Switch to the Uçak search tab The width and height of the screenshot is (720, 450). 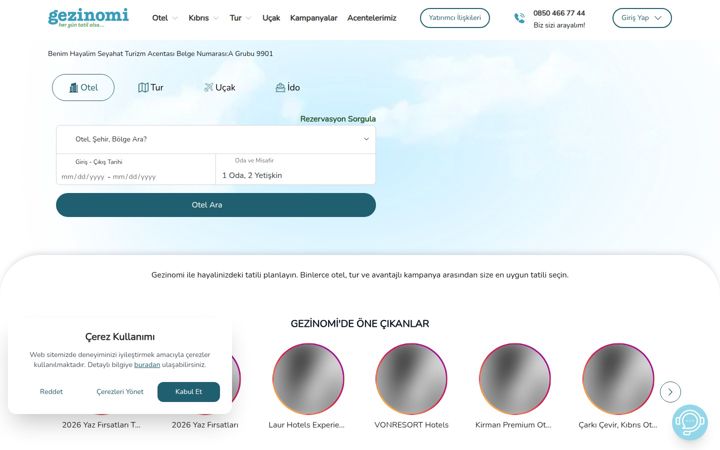point(219,88)
